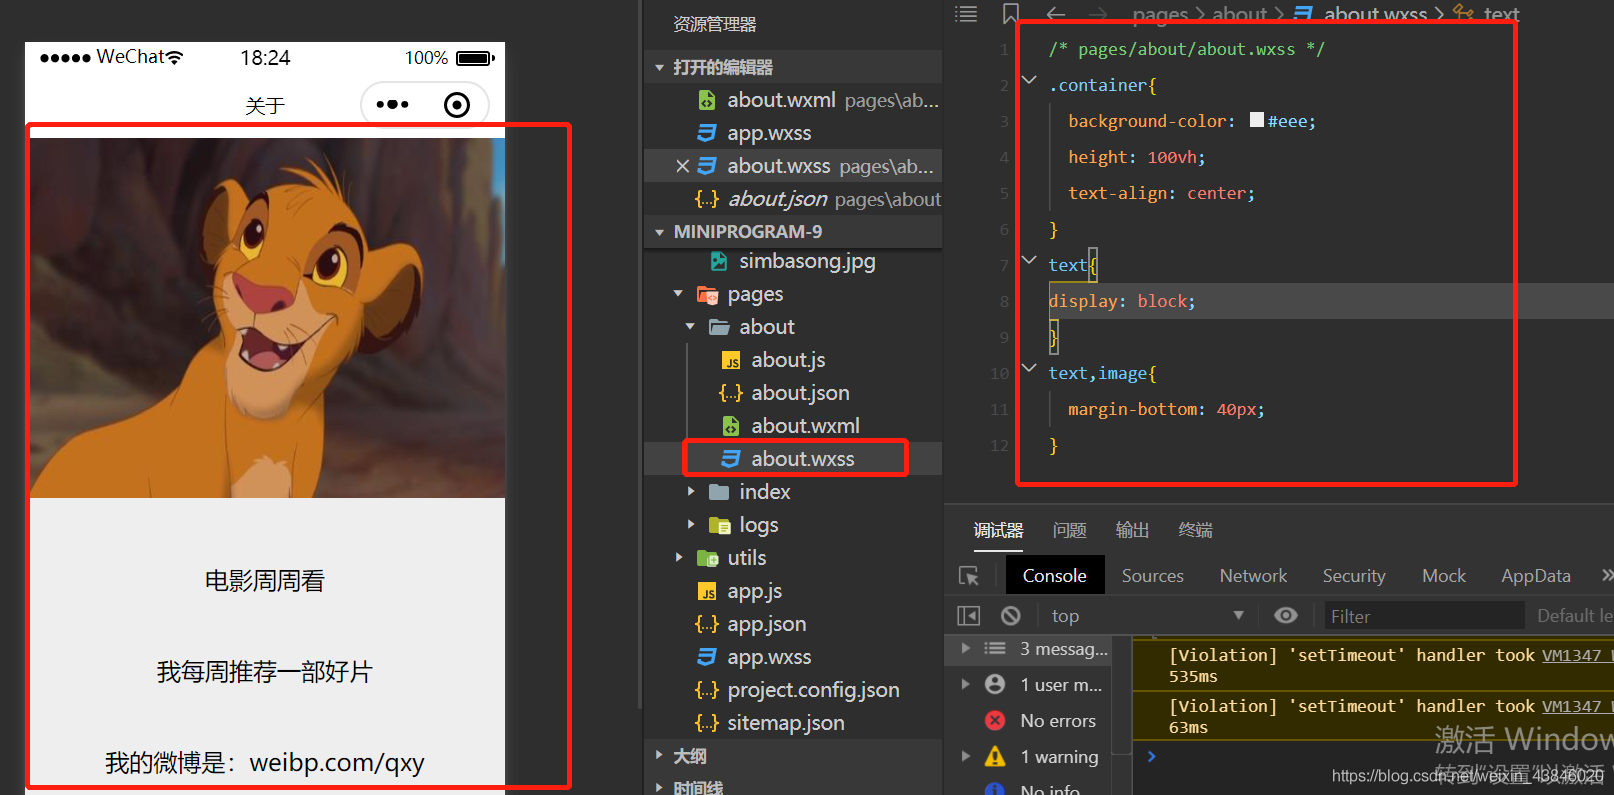
Task: Navigate forward with the editor right arrow
Action: click(x=1098, y=14)
